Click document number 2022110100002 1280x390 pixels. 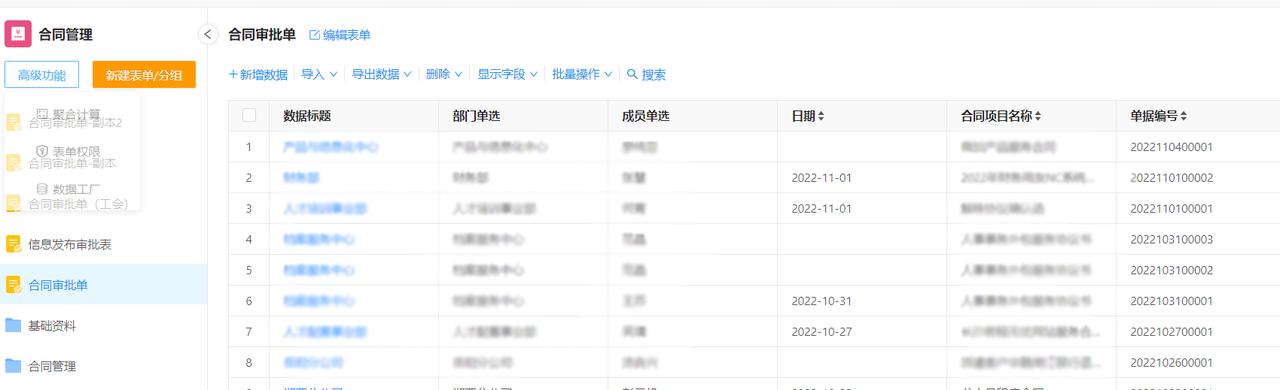[1171, 178]
